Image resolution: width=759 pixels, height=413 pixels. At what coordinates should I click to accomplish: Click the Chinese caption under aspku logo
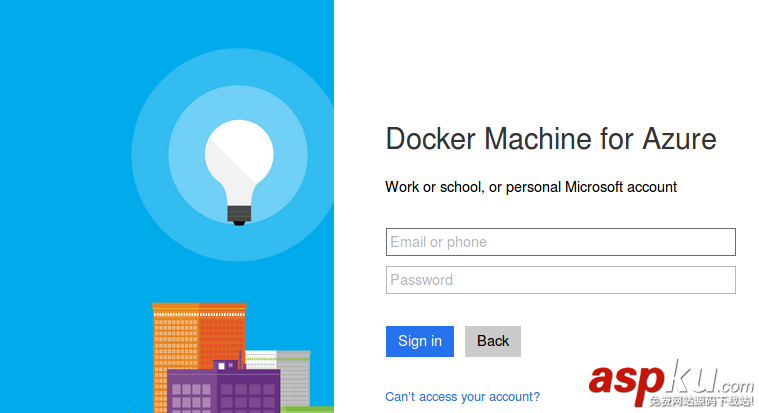700,402
